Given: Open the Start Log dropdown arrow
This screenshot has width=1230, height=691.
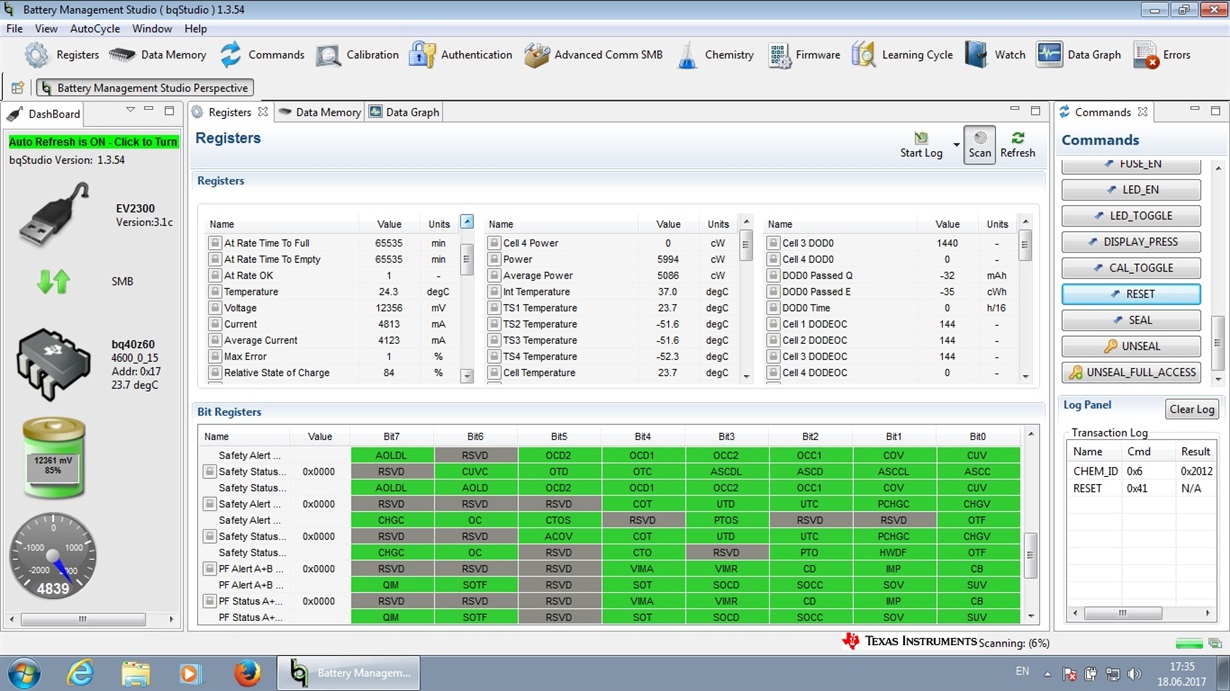Looking at the screenshot, I should [x=955, y=146].
